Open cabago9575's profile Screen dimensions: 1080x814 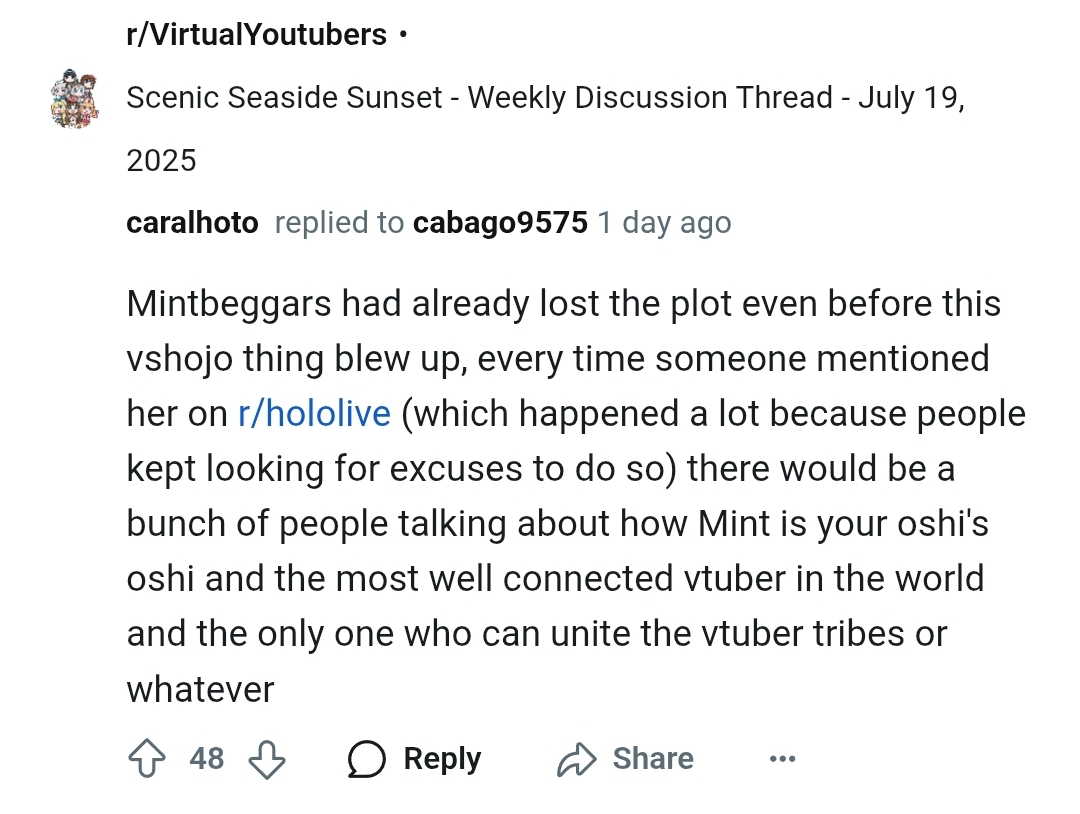pyautogui.click(x=500, y=223)
